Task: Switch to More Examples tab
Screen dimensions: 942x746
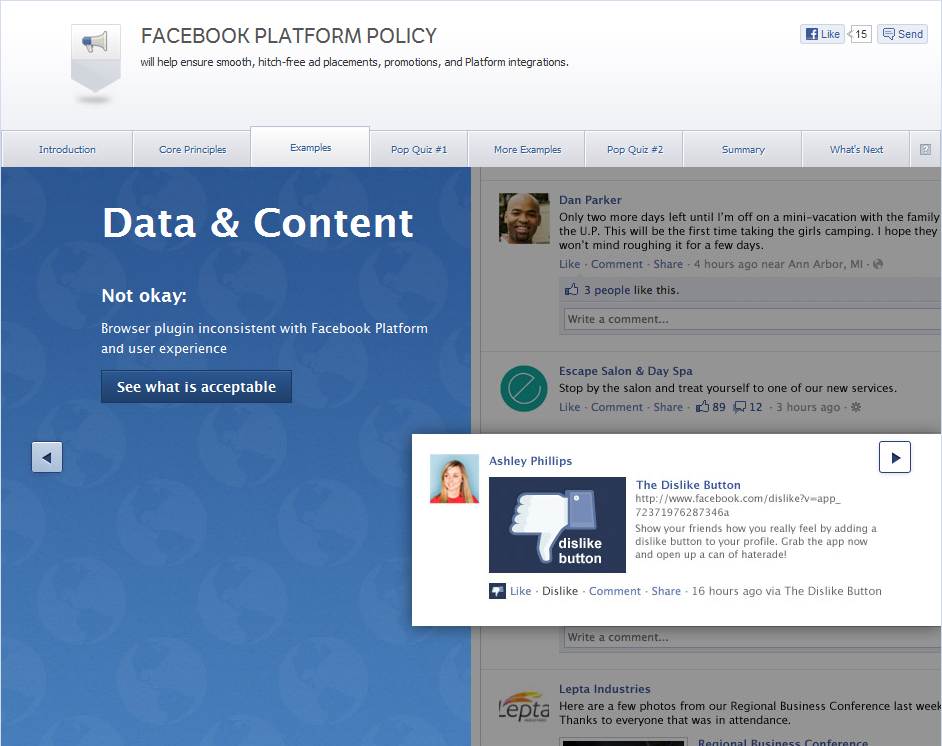Action: pyautogui.click(x=527, y=149)
